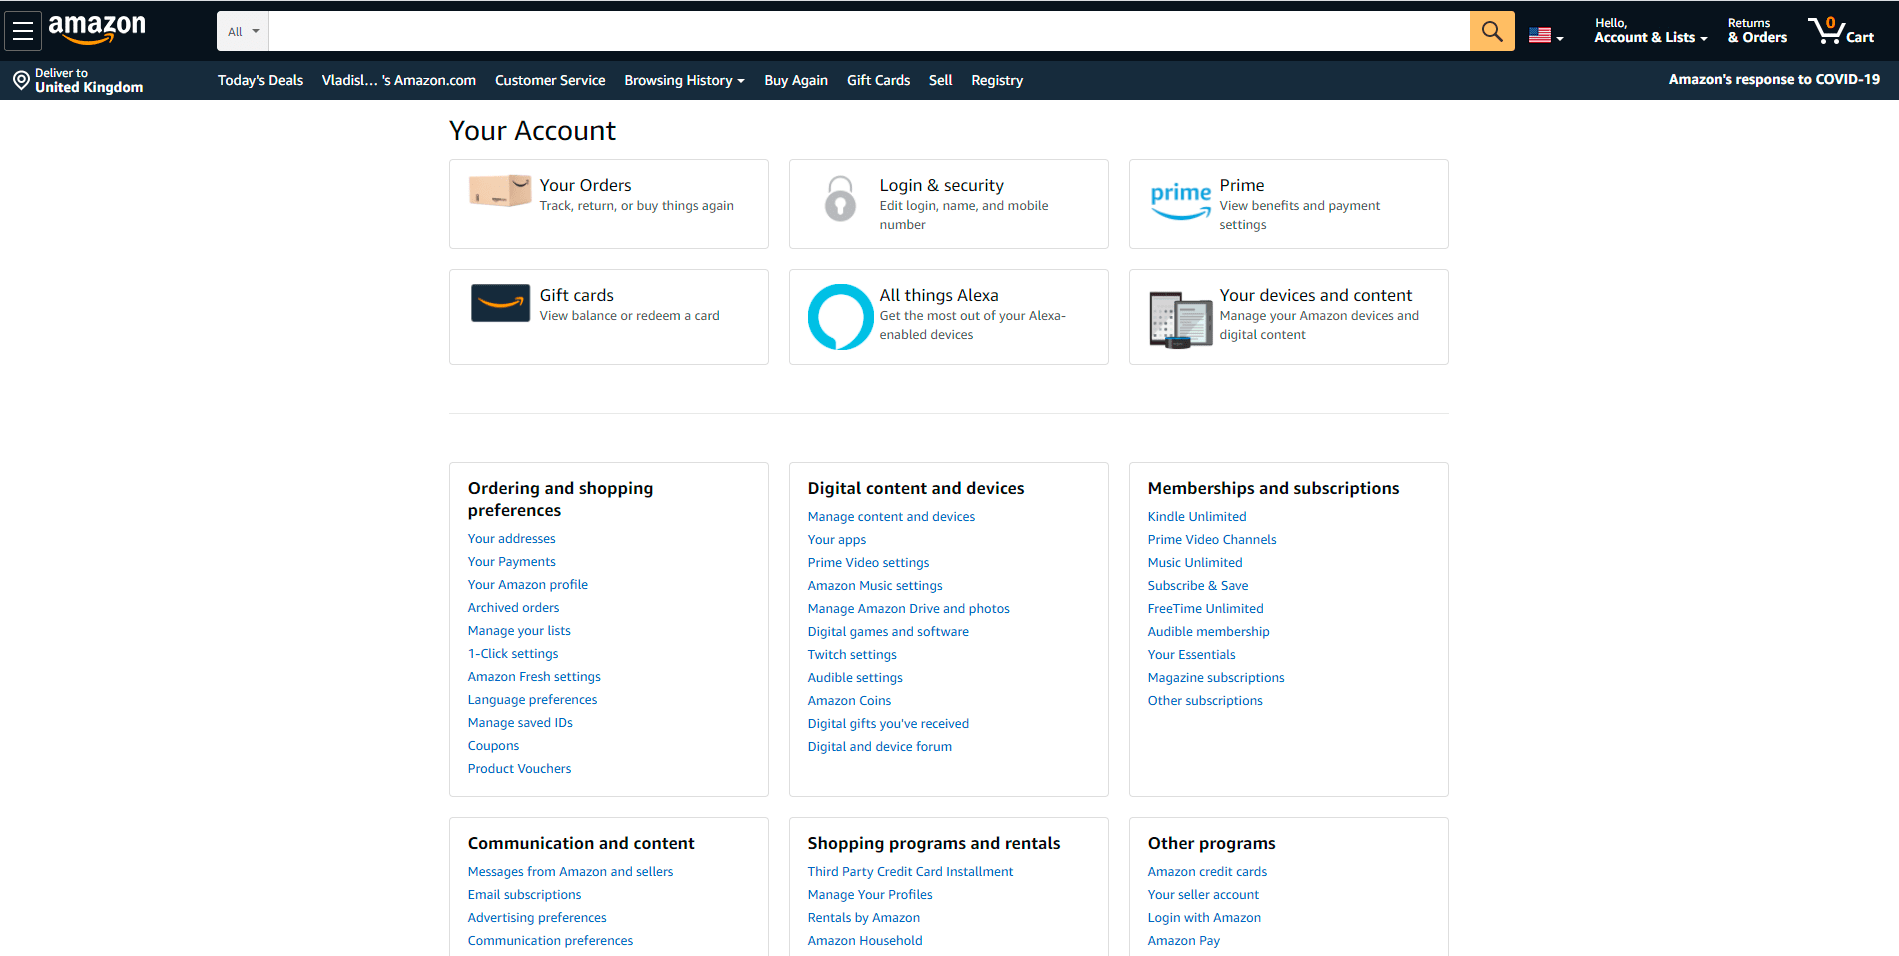Click the search magnifier icon

1491,30
